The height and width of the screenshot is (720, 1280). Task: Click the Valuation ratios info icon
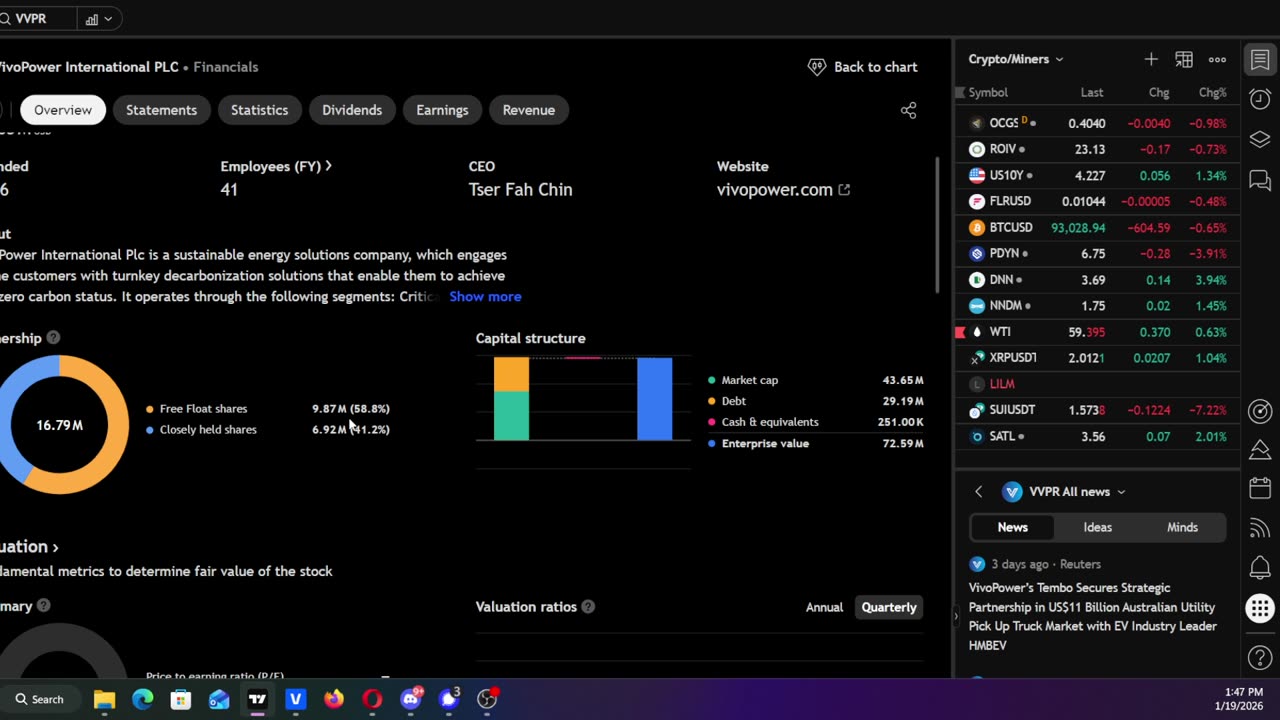588,607
